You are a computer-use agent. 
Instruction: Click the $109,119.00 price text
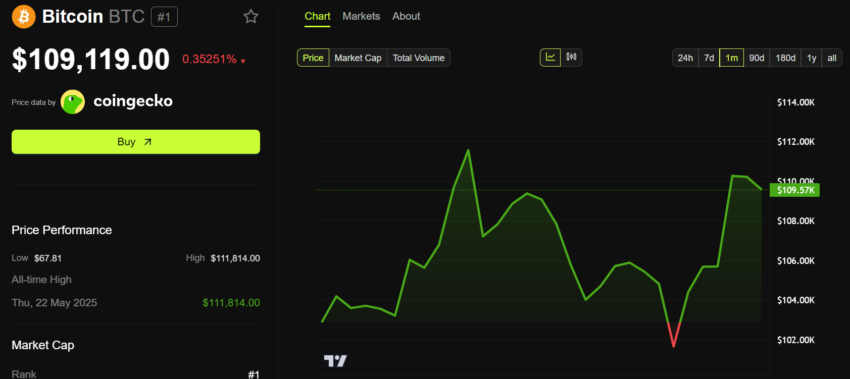click(91, 59)
